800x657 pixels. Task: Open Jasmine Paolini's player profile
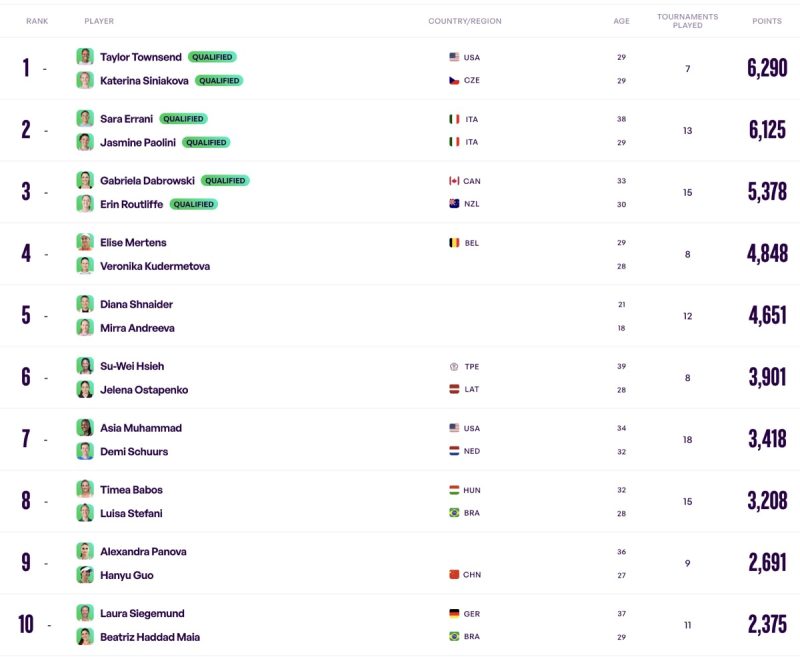[138, 142]
